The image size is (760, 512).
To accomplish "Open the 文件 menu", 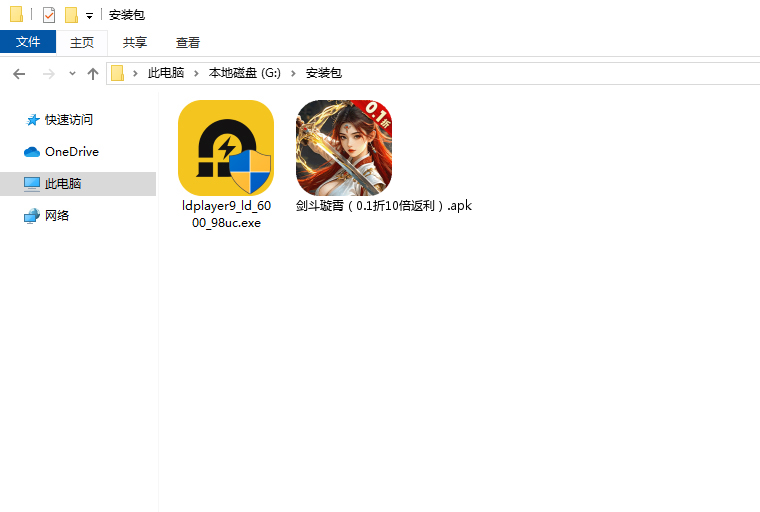I will pos(28,42).
